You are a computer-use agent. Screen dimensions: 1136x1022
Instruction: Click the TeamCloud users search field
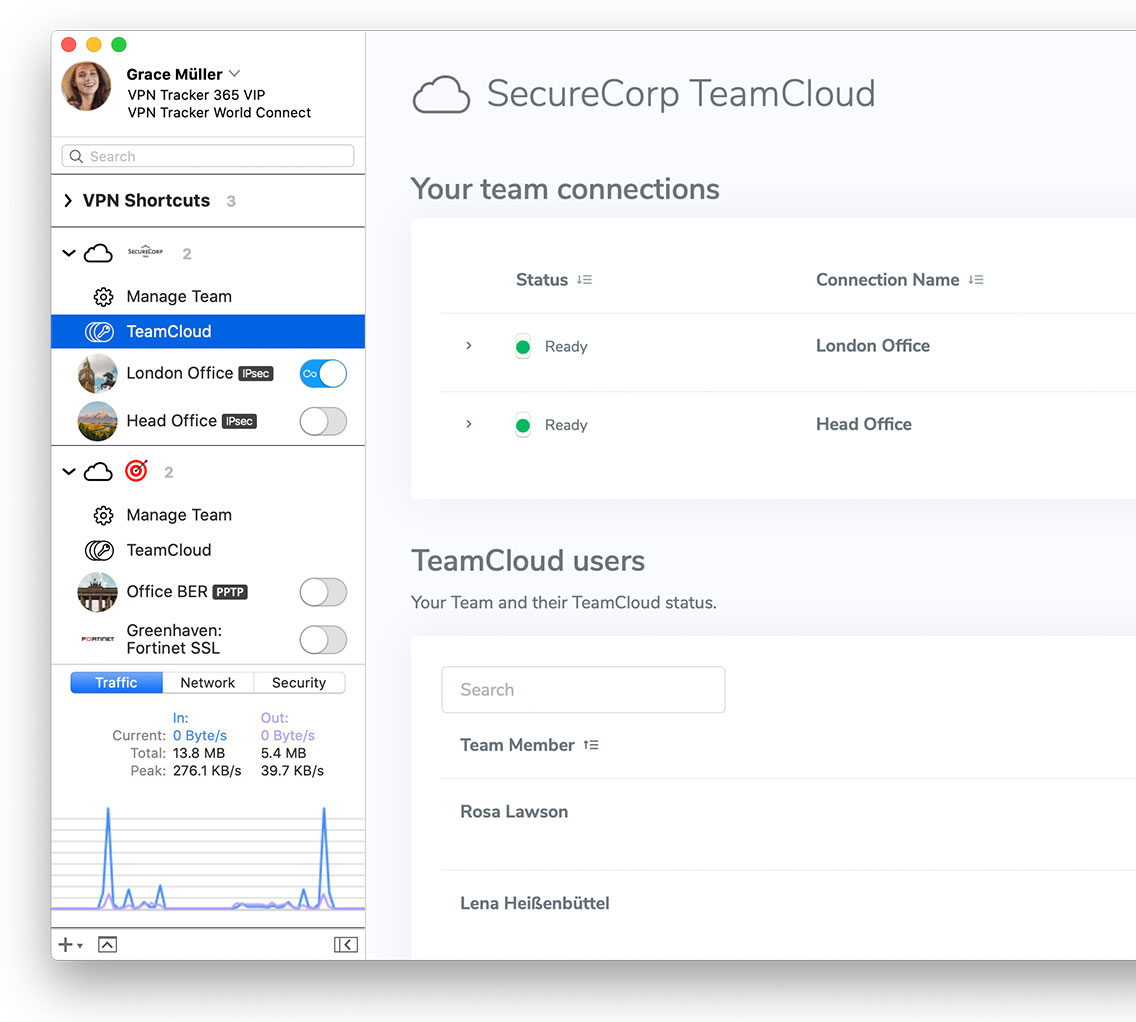583,690
